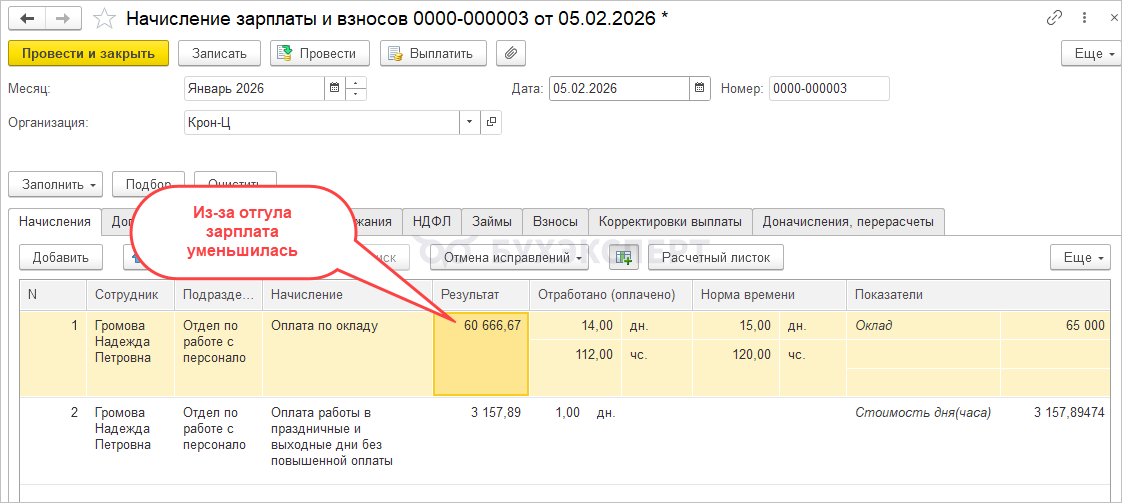This screenshot has width=1122, height=503.
Task: Switch to the НДФЛ tab
Action: (x=432, y=222)
